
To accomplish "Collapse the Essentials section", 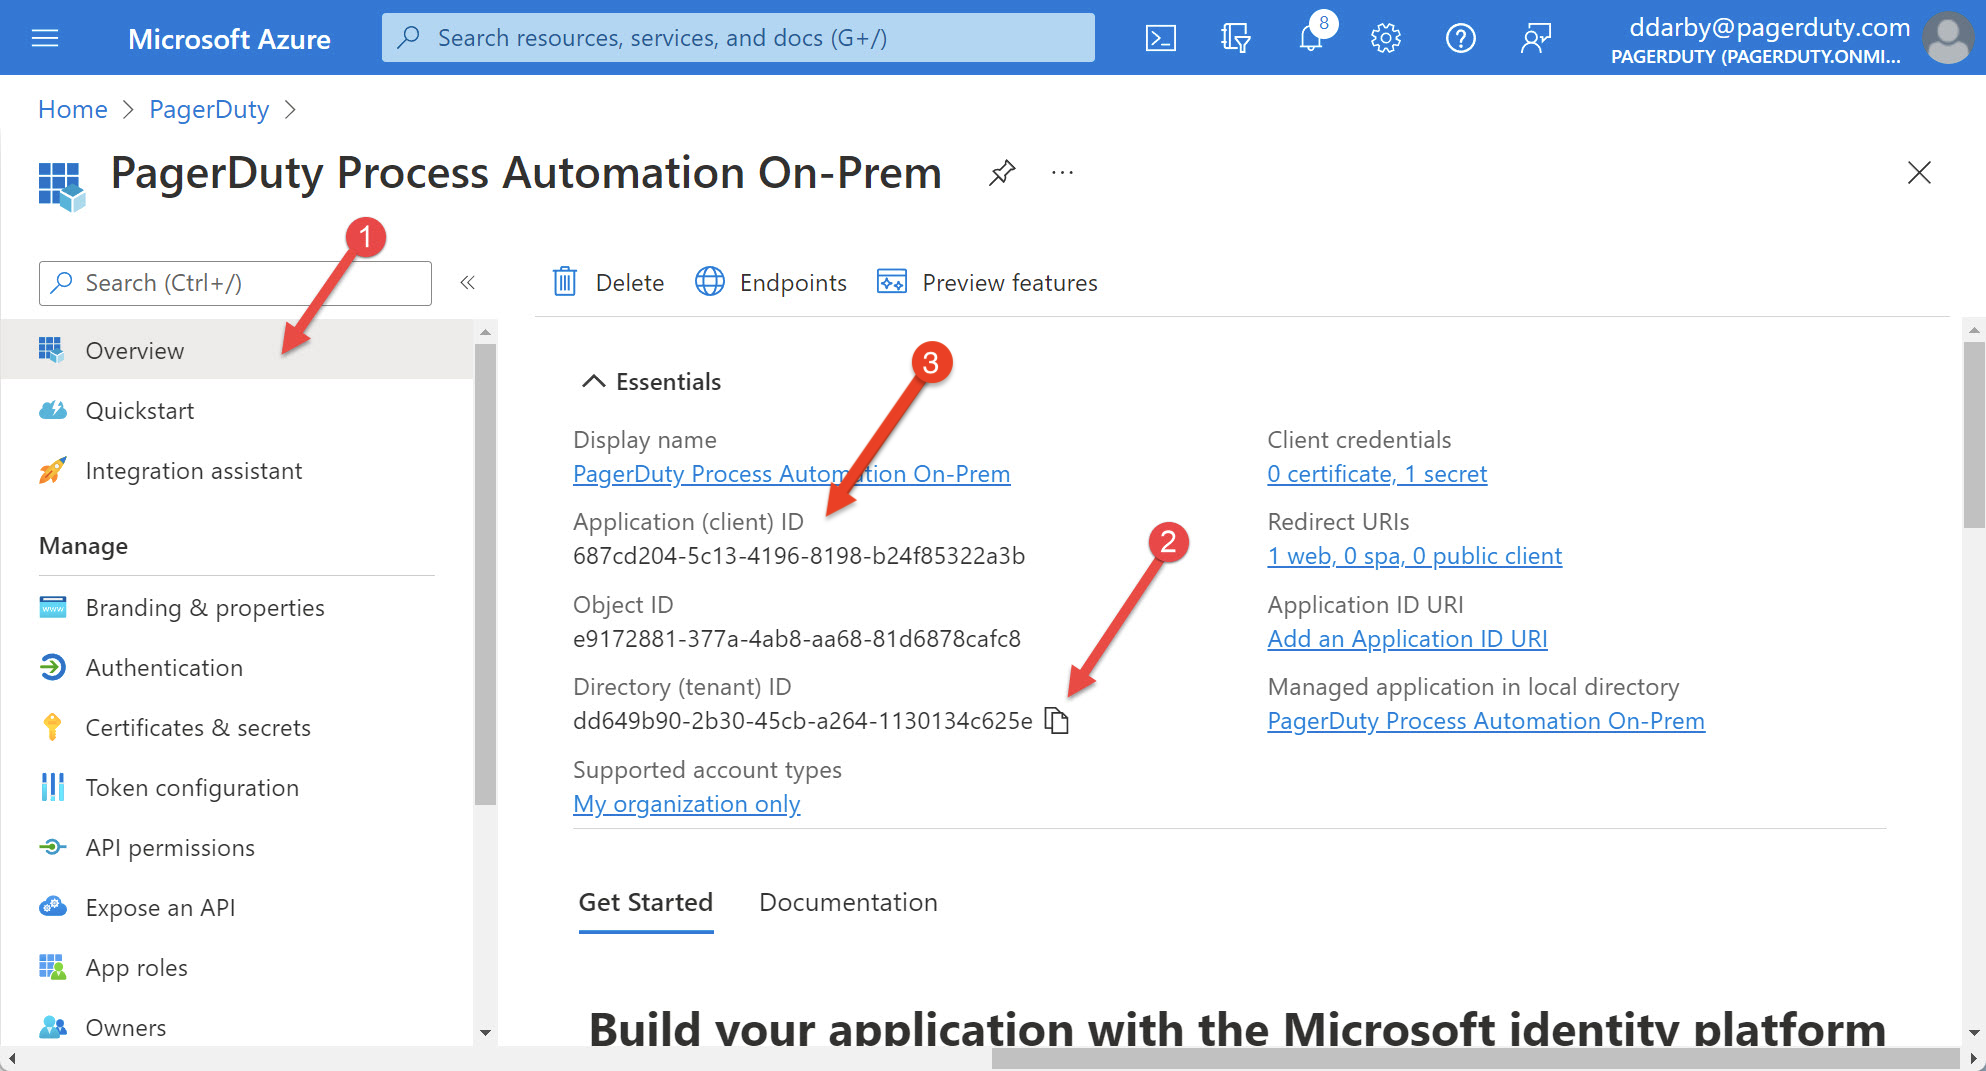I will pos(594,381).
